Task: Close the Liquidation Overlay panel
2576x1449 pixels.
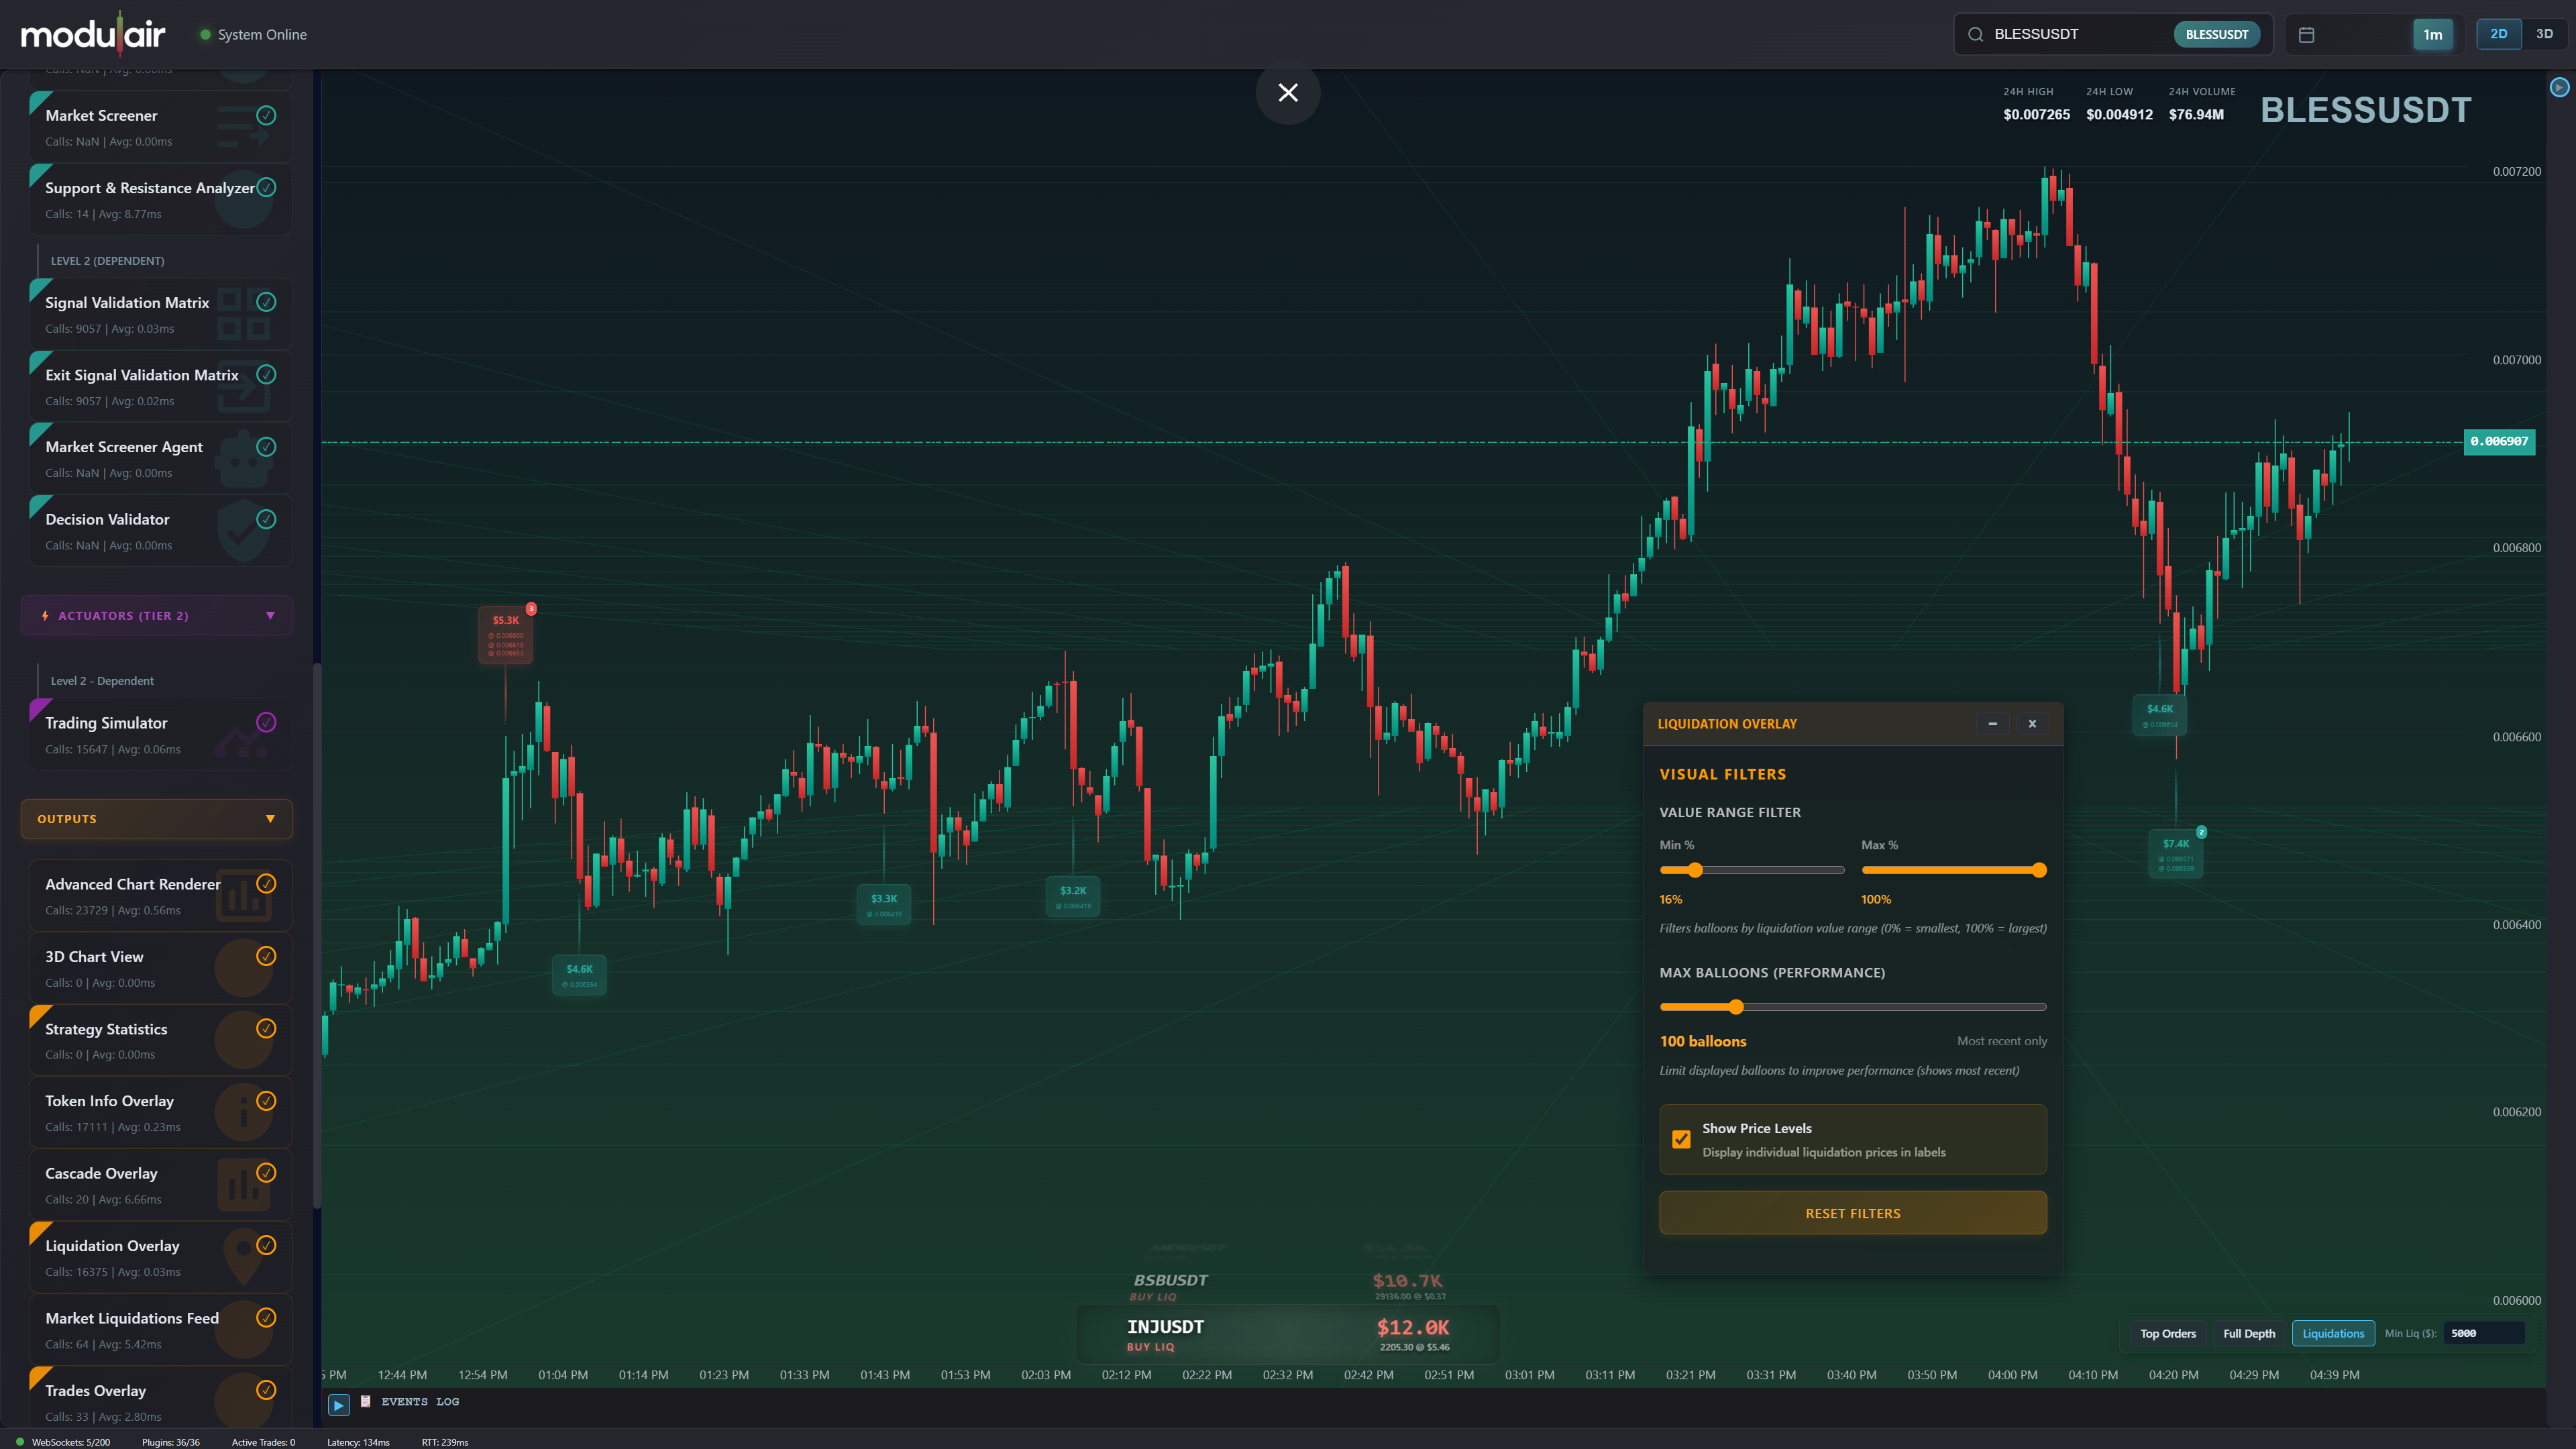Action: [x=2032, y=723]
